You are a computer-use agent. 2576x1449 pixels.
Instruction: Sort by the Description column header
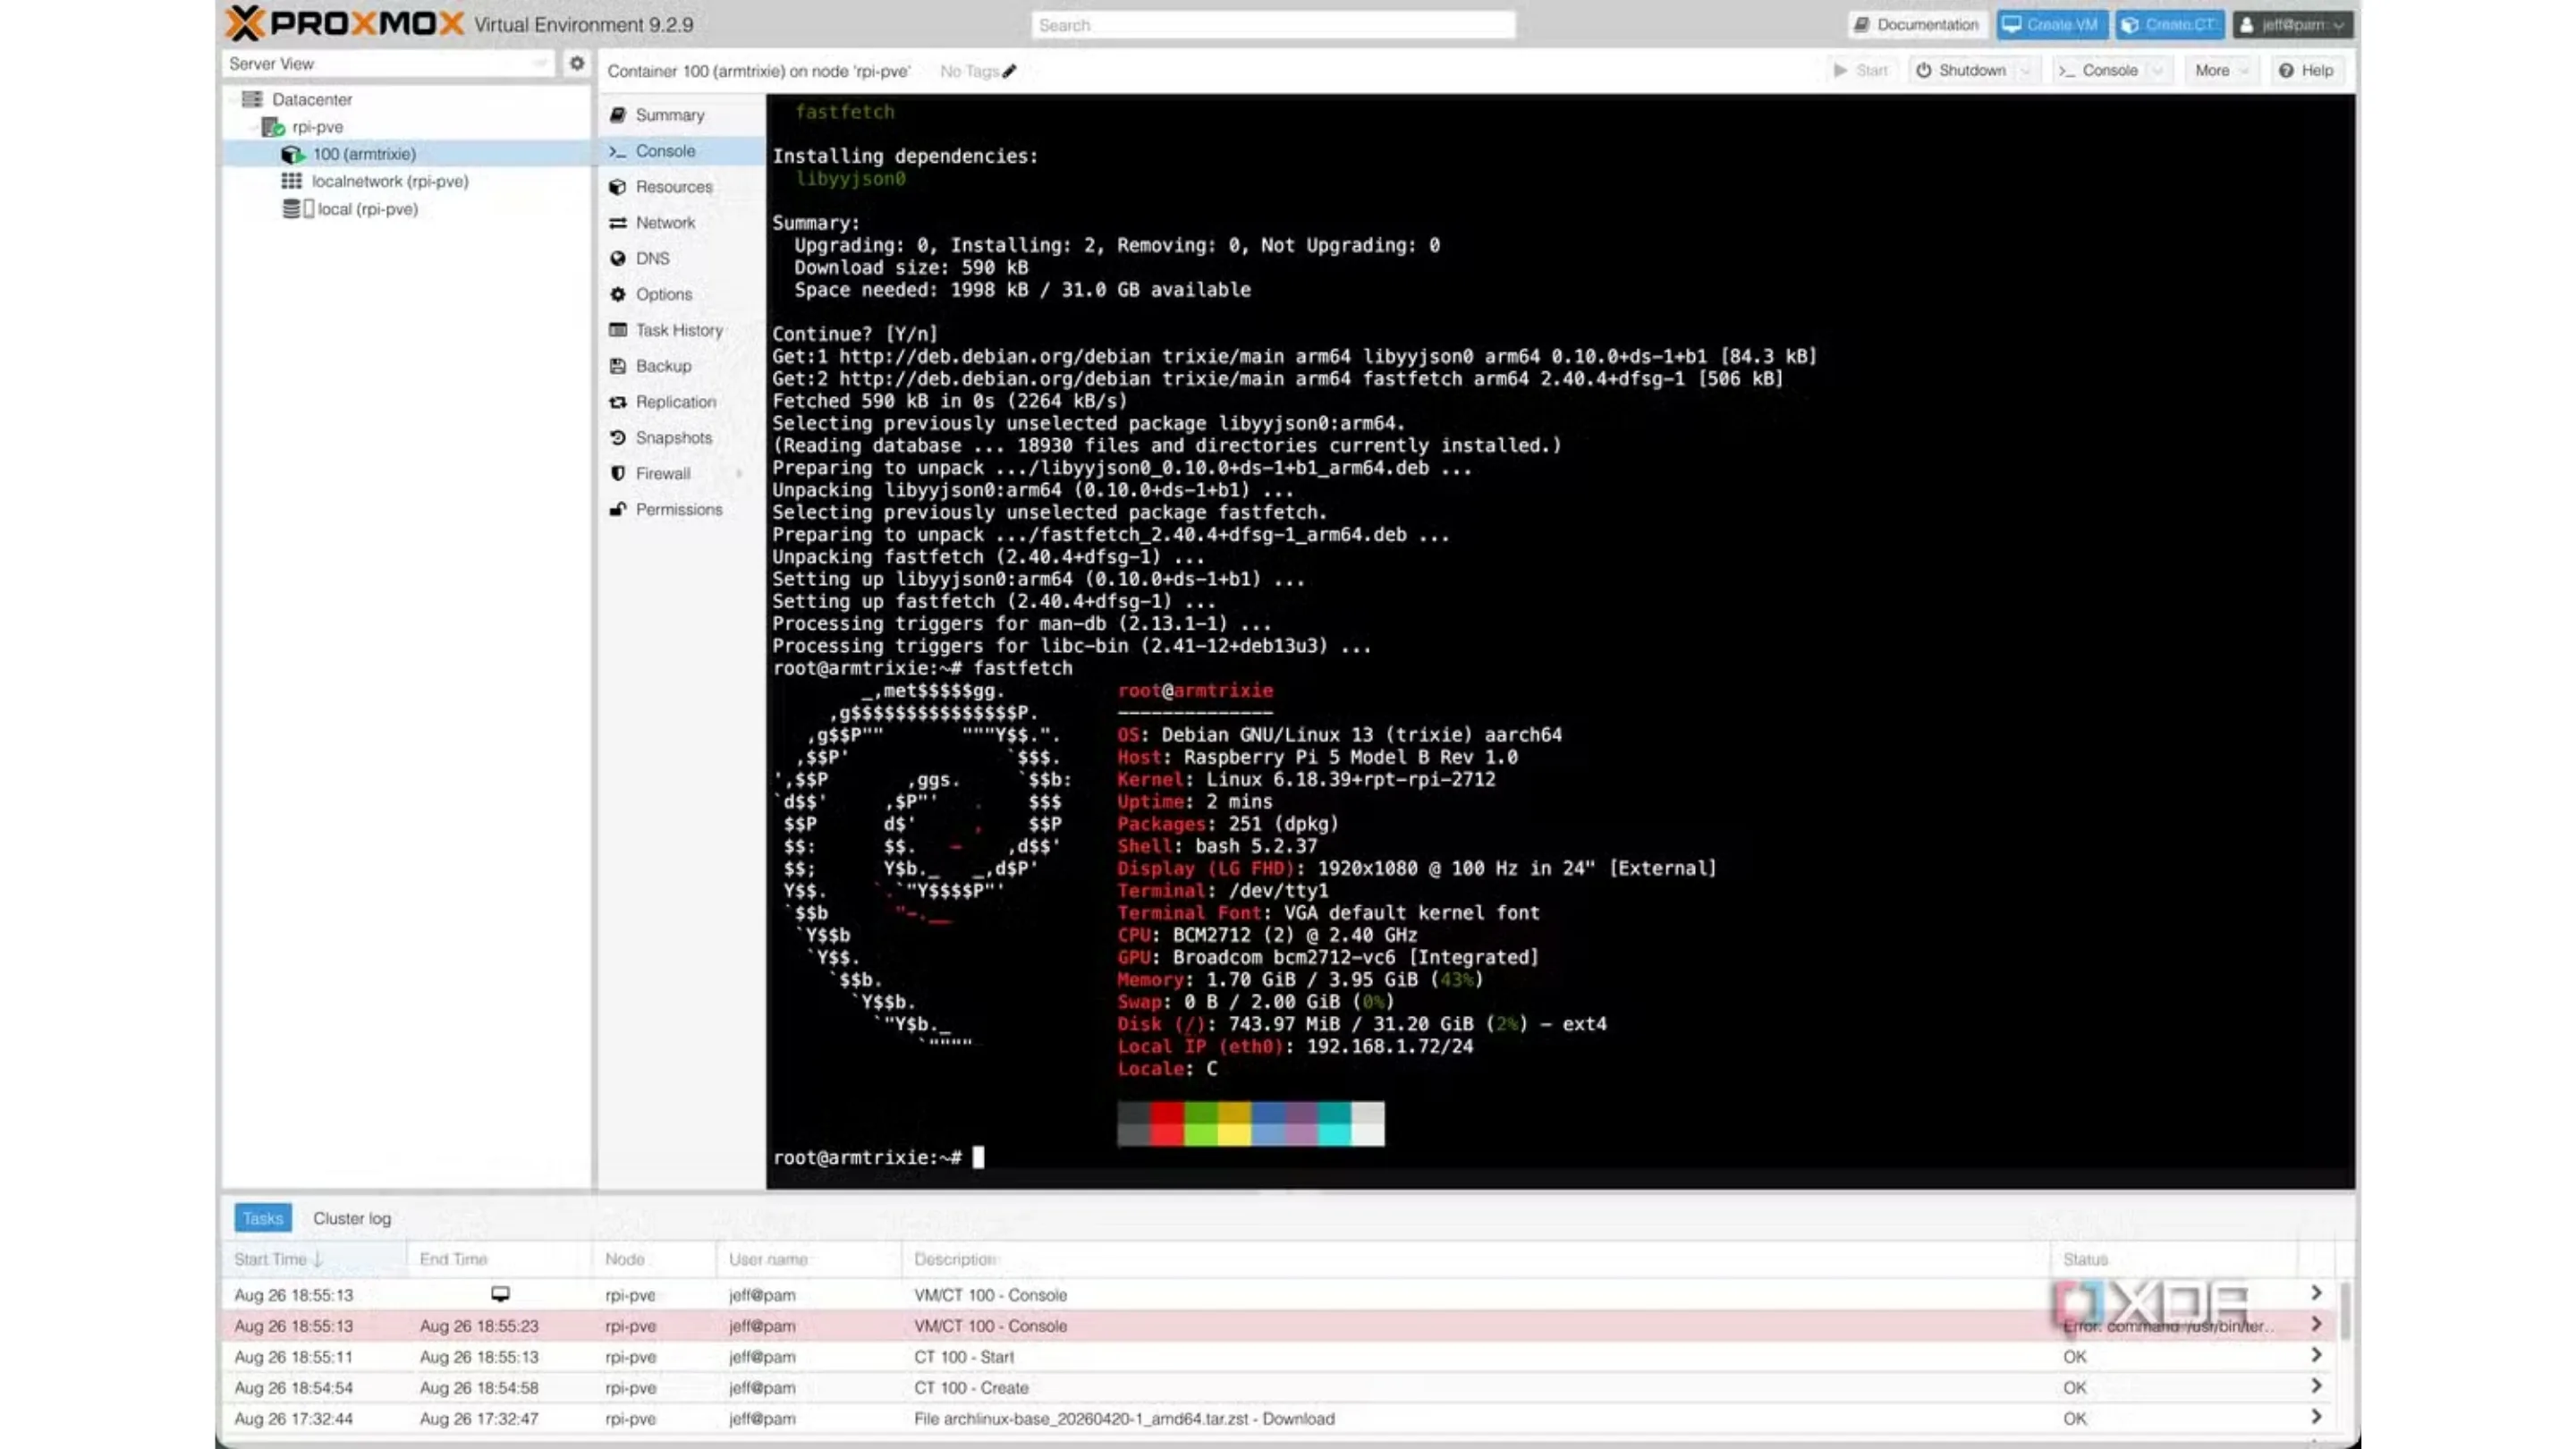(1476, 1259)
